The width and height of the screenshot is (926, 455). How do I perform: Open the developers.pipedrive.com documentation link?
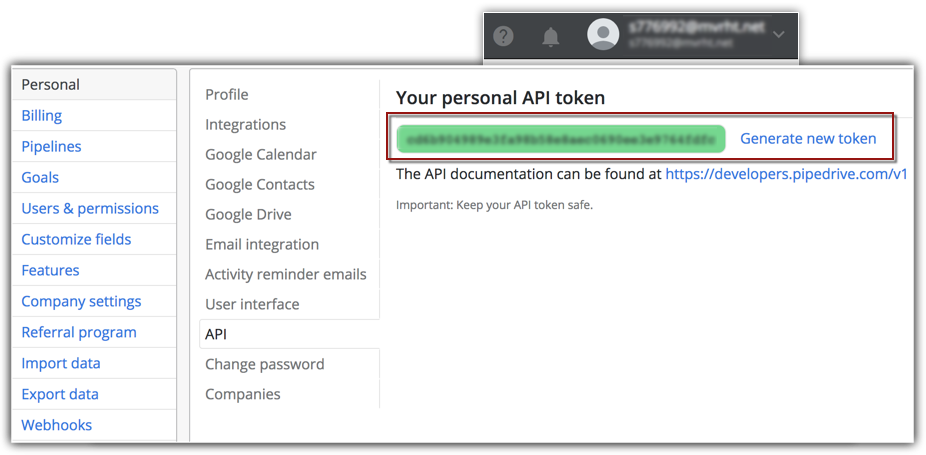click(786, 174)
